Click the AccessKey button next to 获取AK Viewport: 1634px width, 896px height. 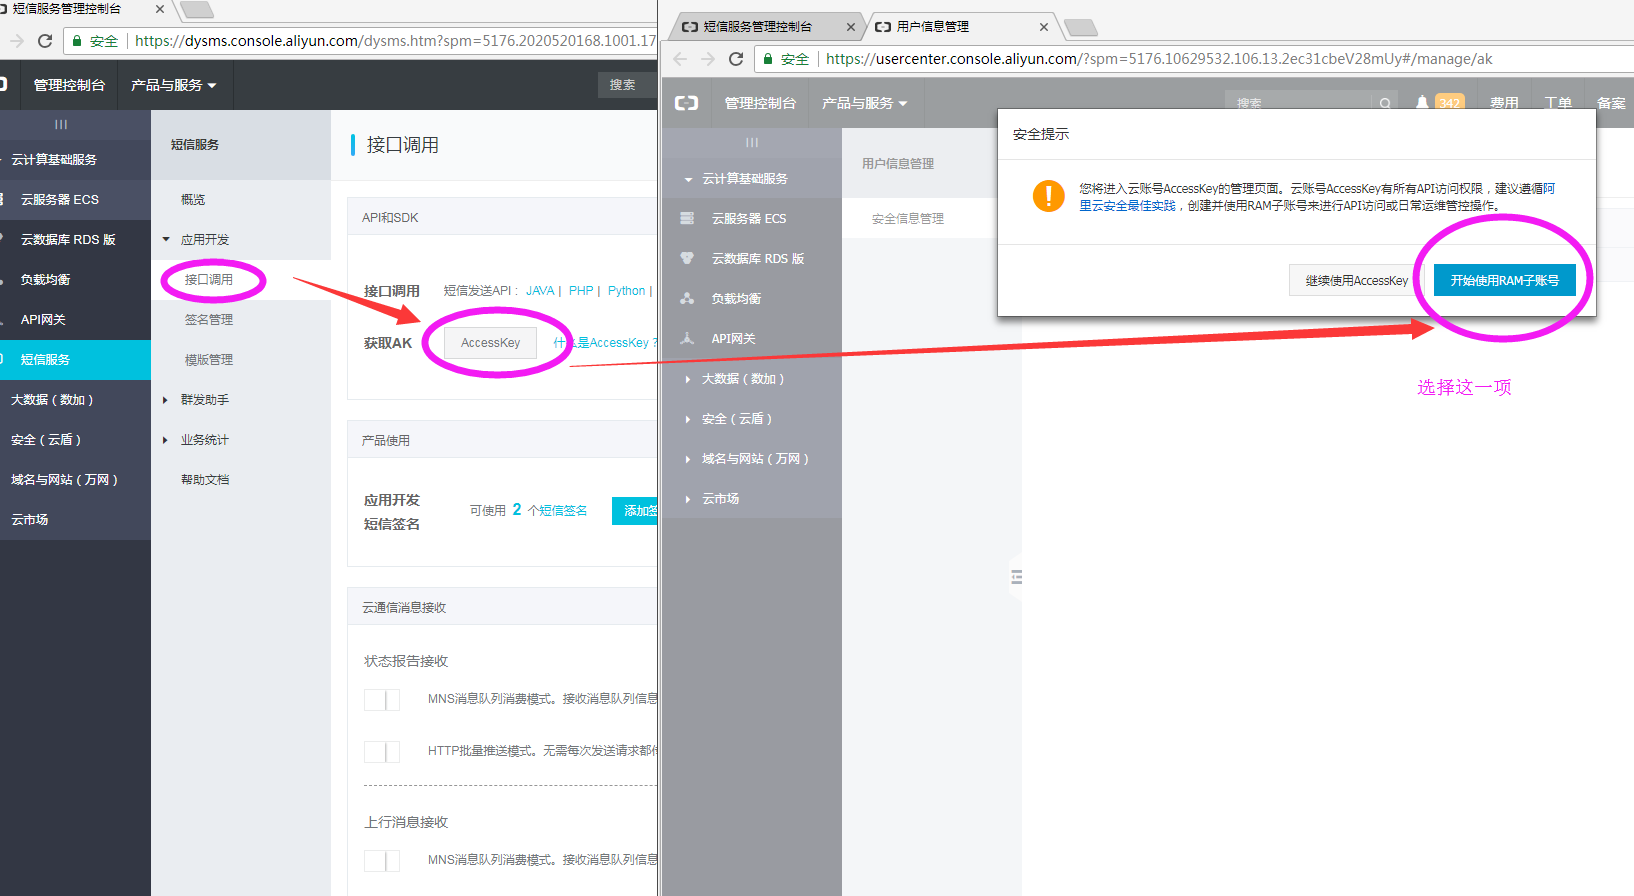tap(490, 343)
